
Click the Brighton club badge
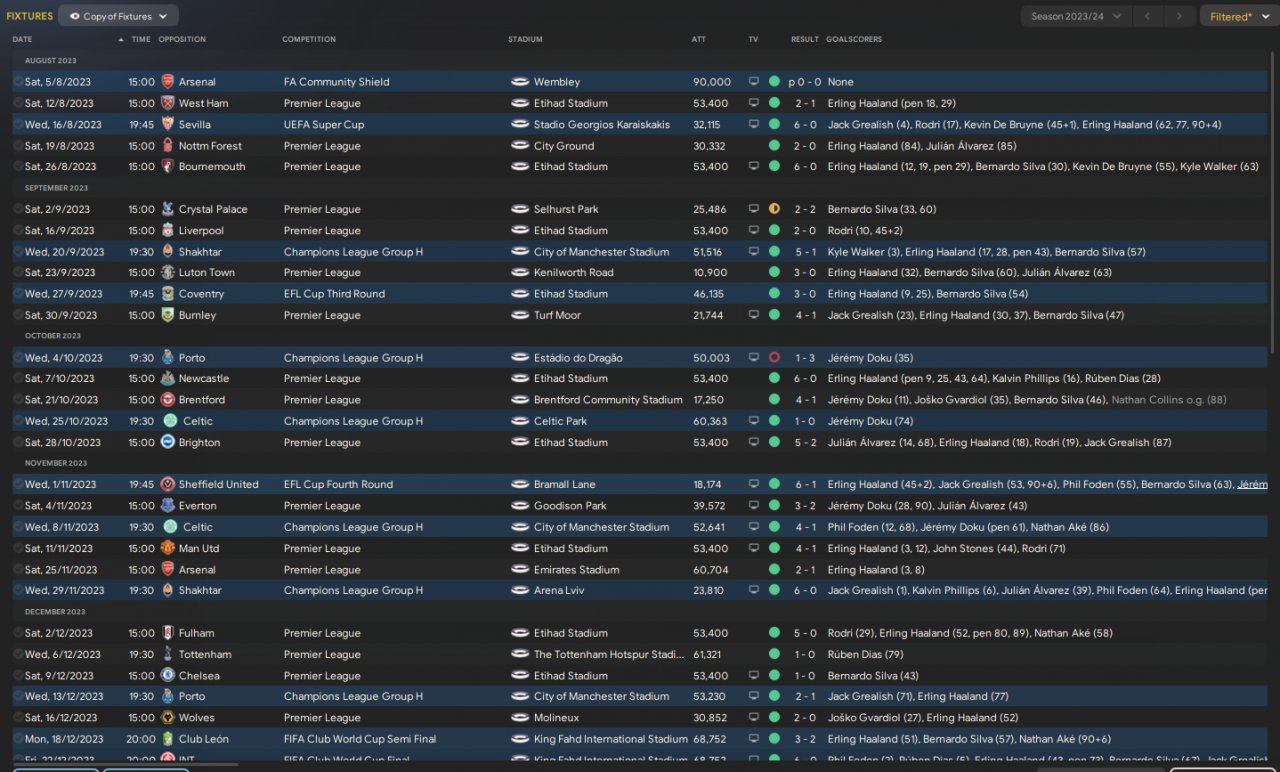pos(168,442)
